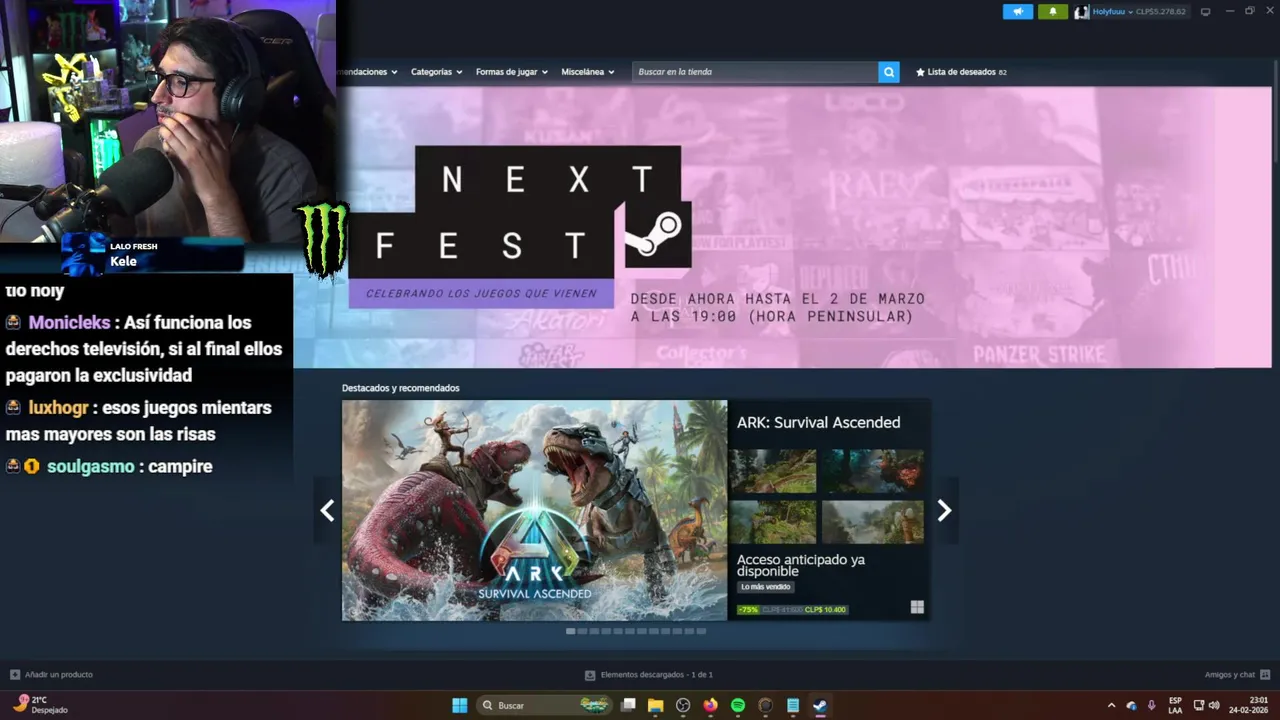Screen dimensions: 1280x720
Task: Switch Steam to Big Picture mode icon
Action: [1205, 12]
